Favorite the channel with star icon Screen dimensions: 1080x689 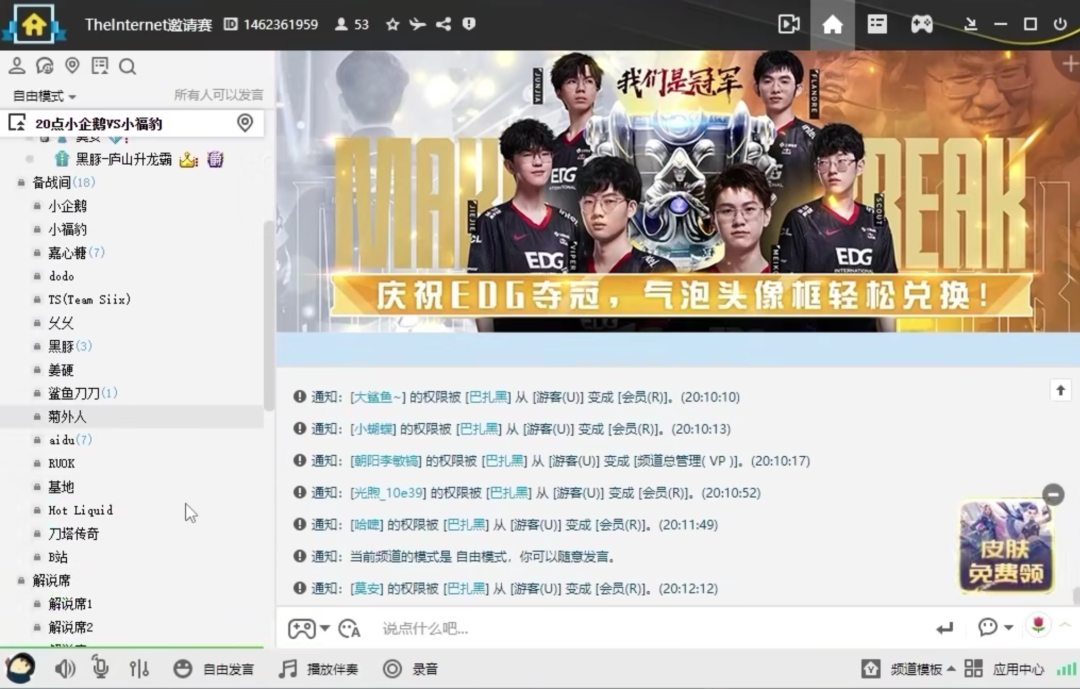pyautogui.click(x=393, y=25)
